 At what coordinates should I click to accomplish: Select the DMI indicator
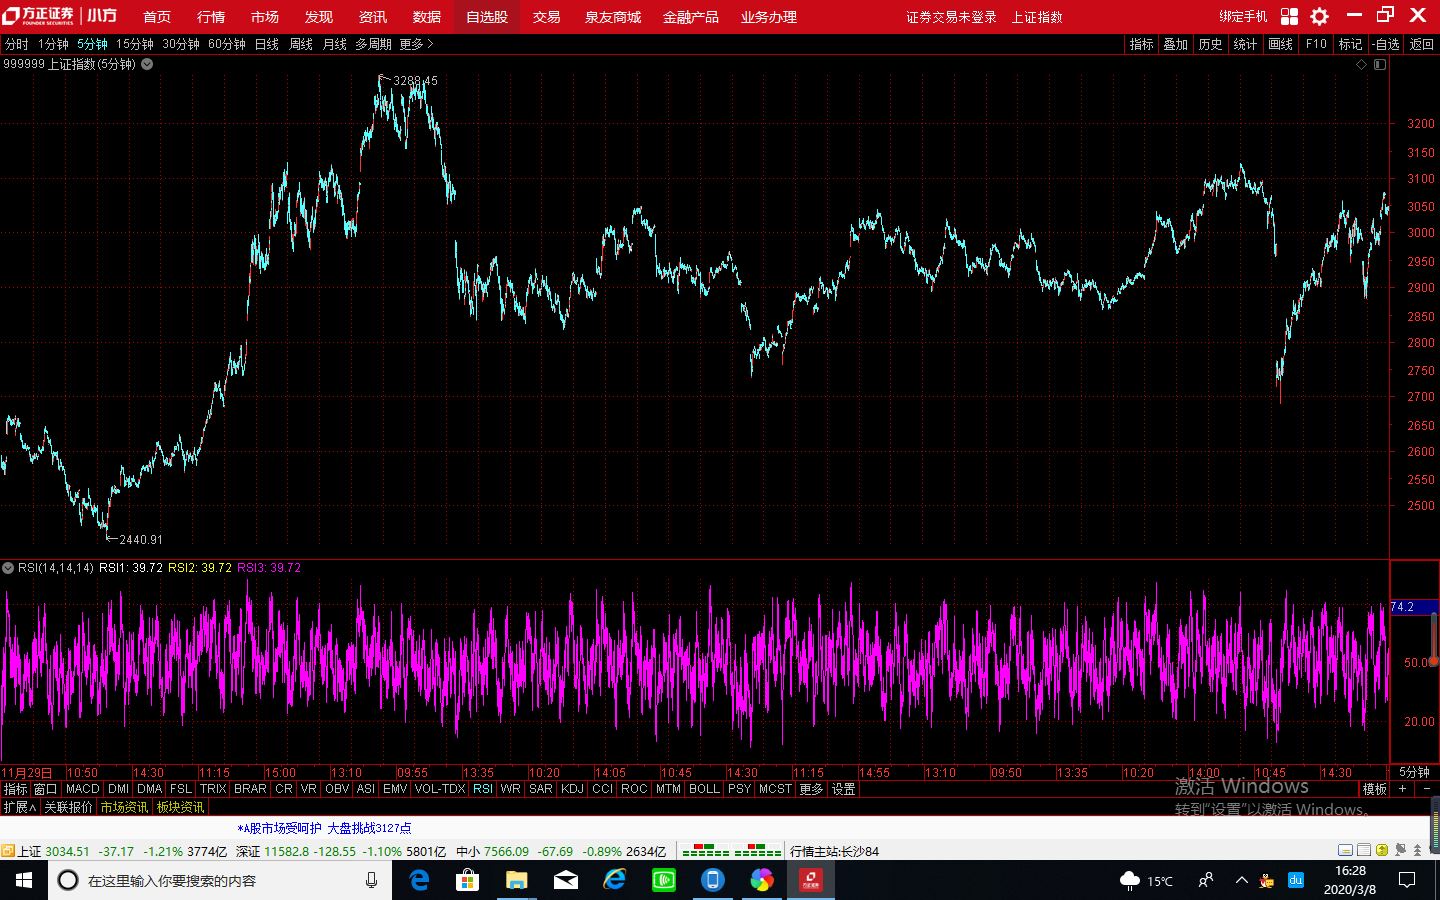[x=118, y=789]
